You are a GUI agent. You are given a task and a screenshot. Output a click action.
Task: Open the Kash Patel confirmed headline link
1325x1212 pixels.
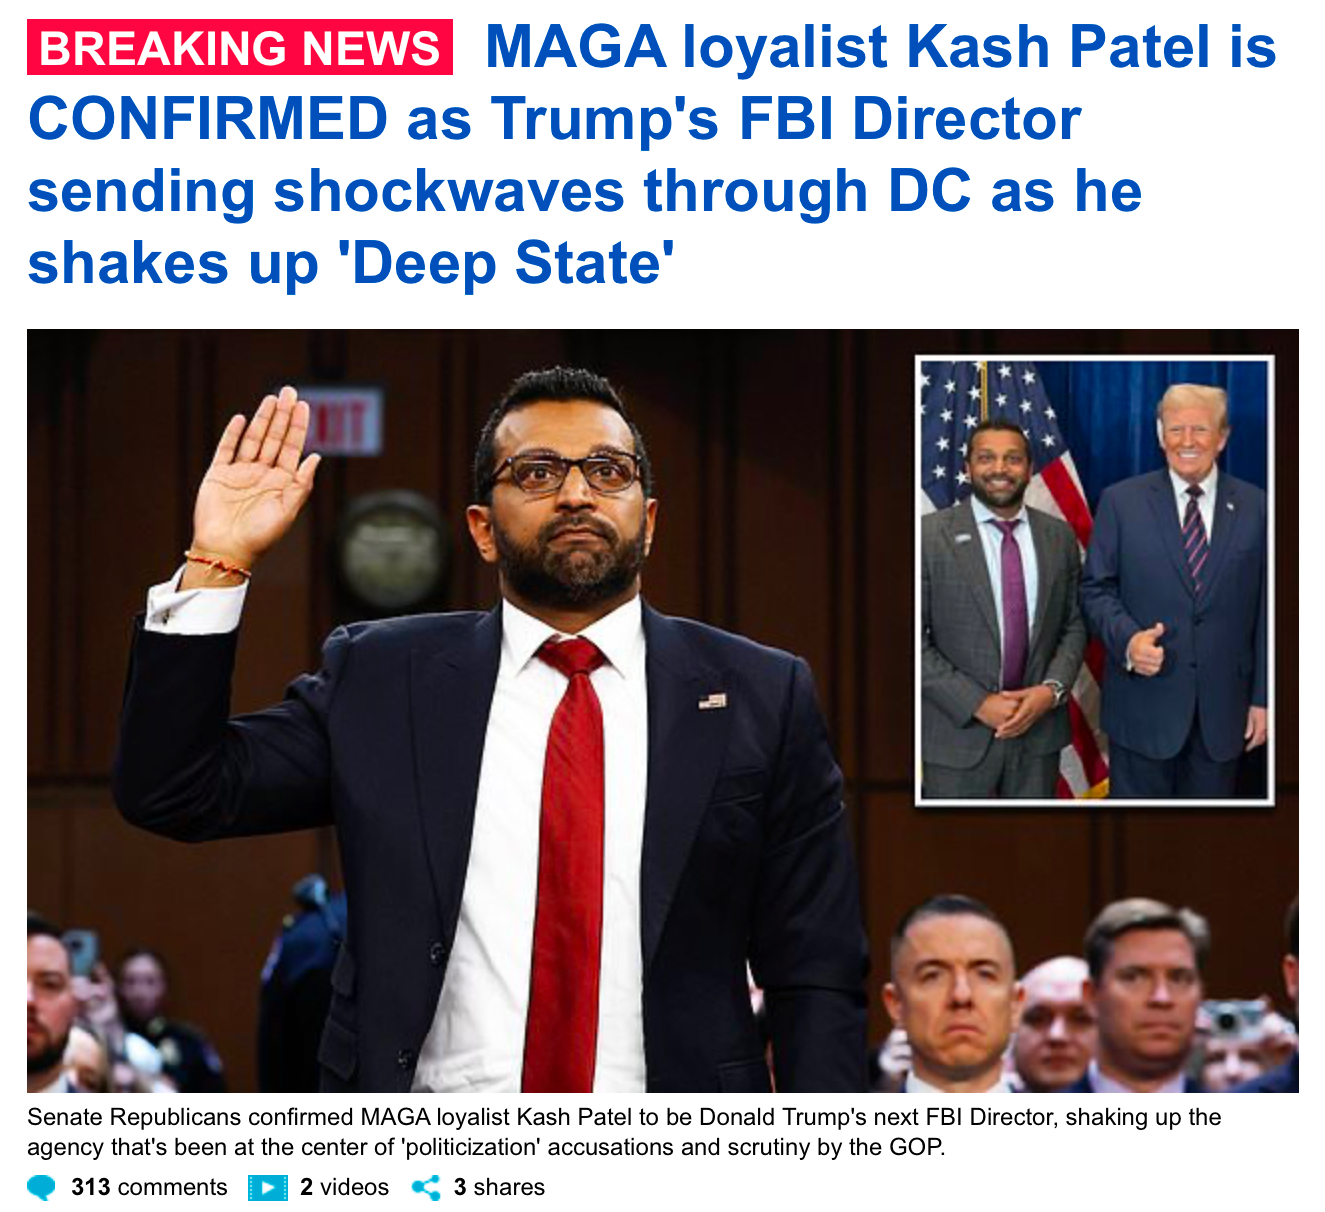(x=652, y=155)
